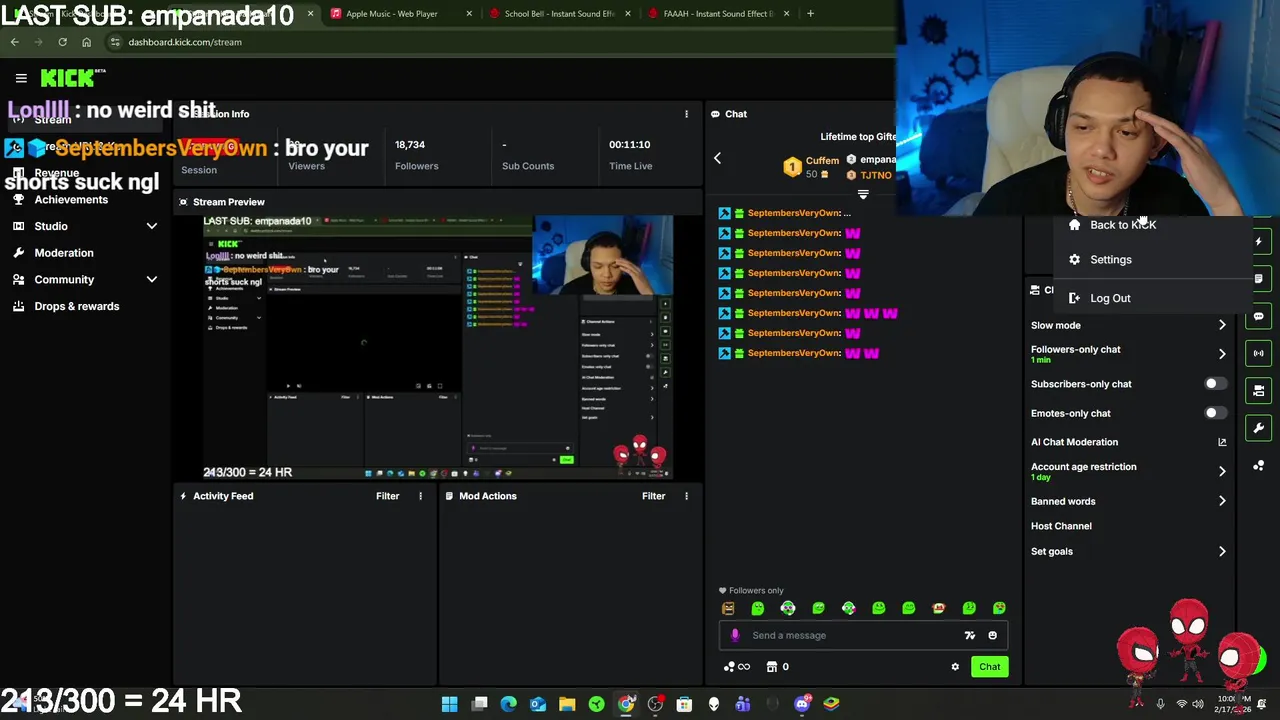Open Mod Actions Filter dropdown
This screenshot has width=1280, height=720.
(x=653, y=496)
